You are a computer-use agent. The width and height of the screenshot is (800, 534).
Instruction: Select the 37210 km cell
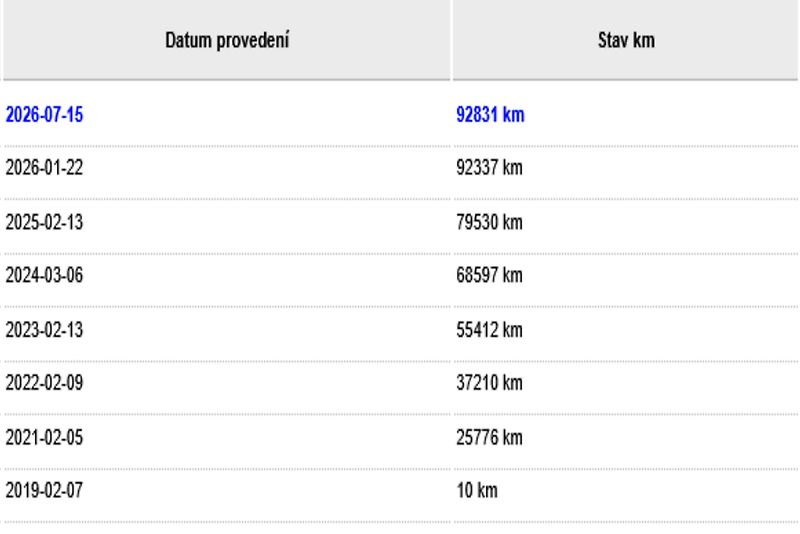pos(489,383)
